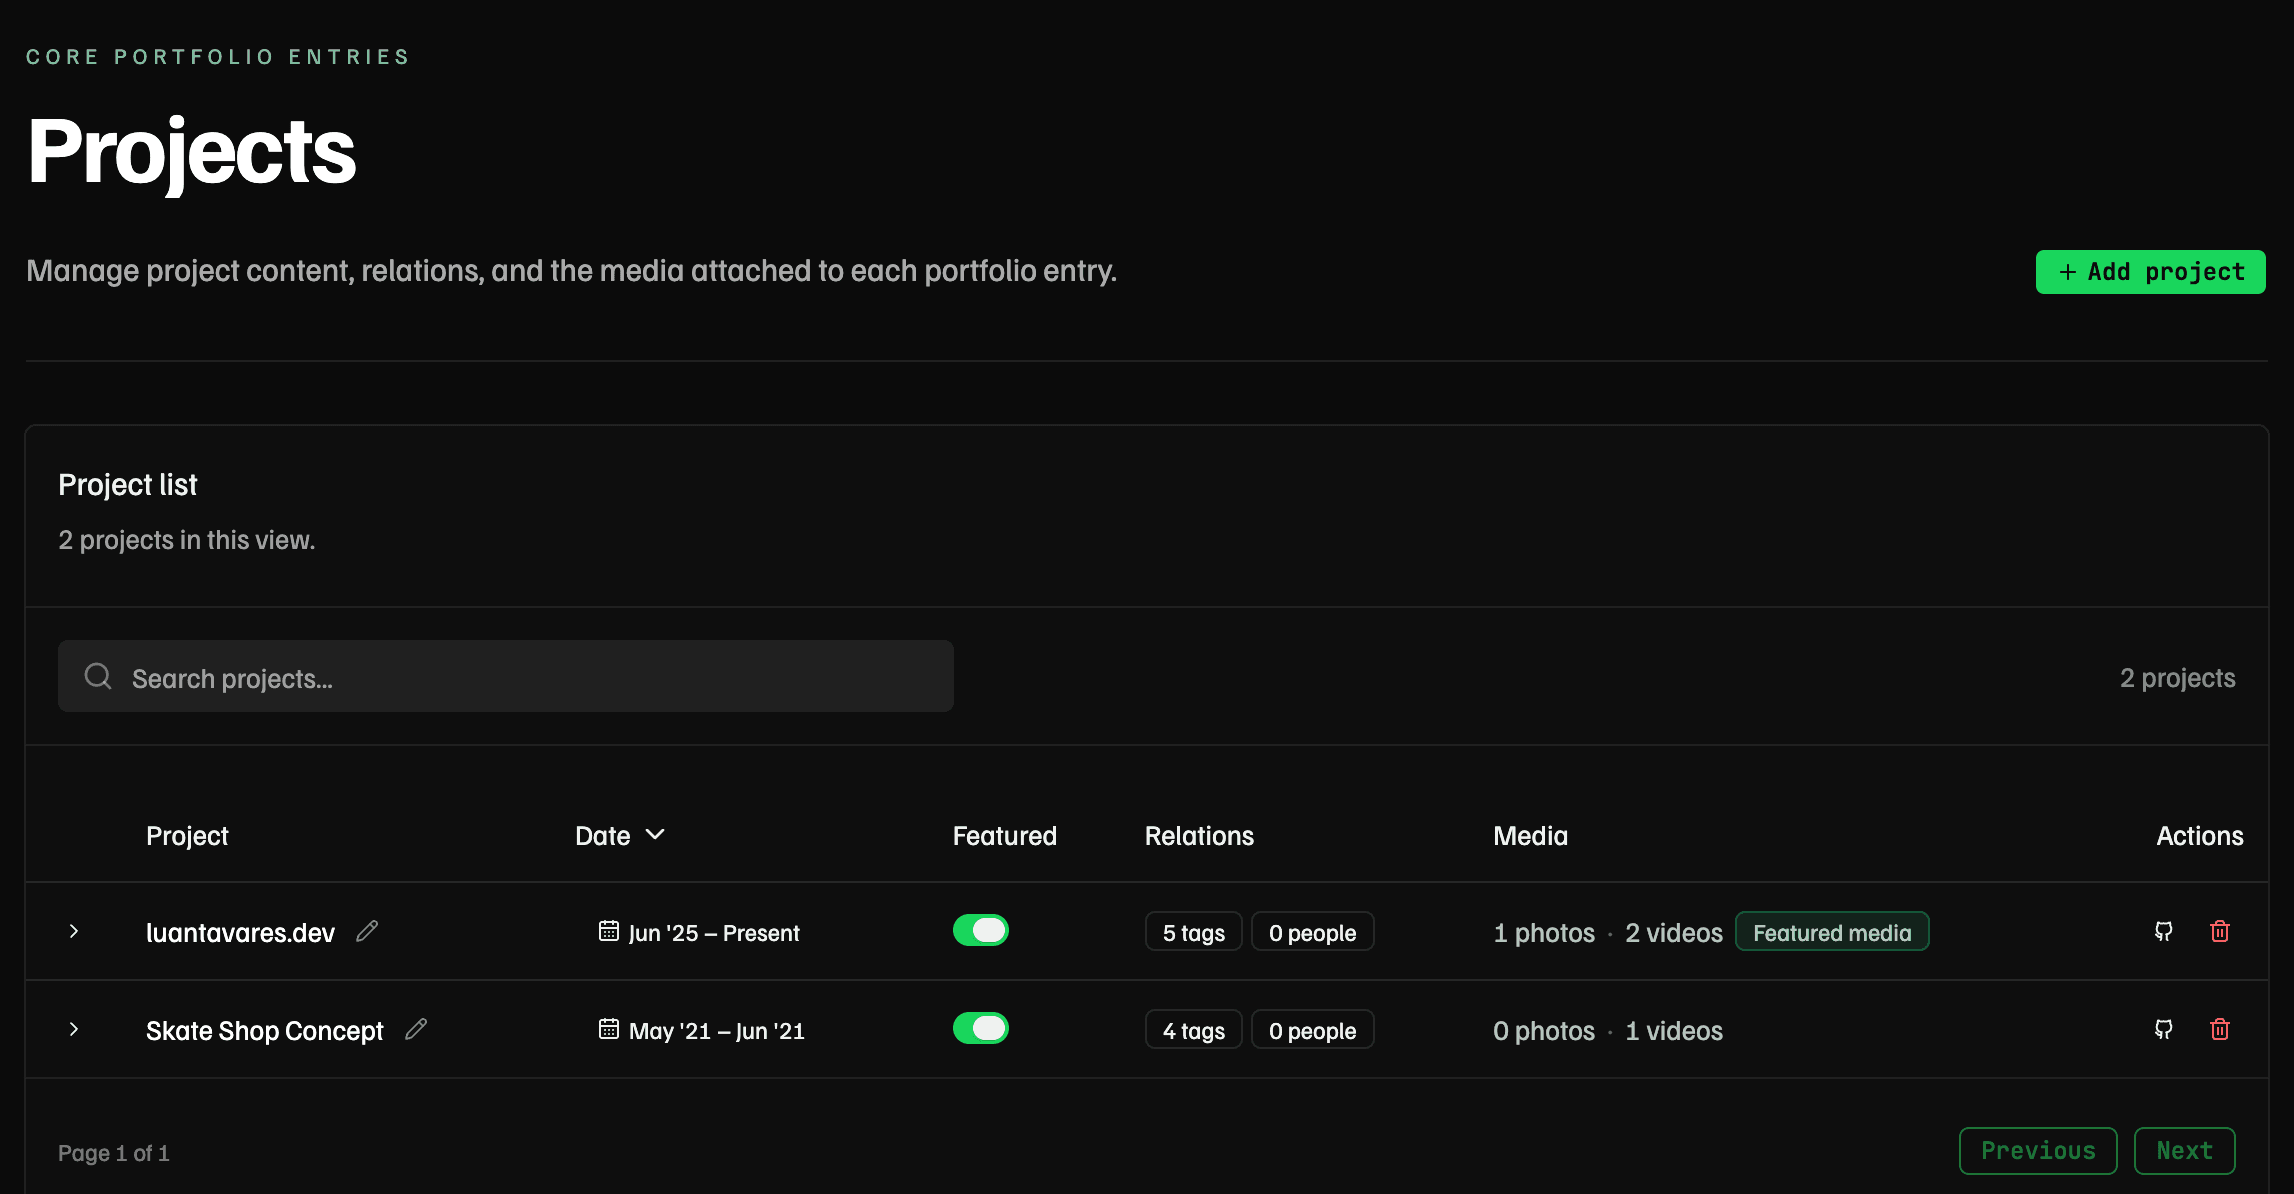
Task: Click the 5 tags badge
Action: (1194, 932)
